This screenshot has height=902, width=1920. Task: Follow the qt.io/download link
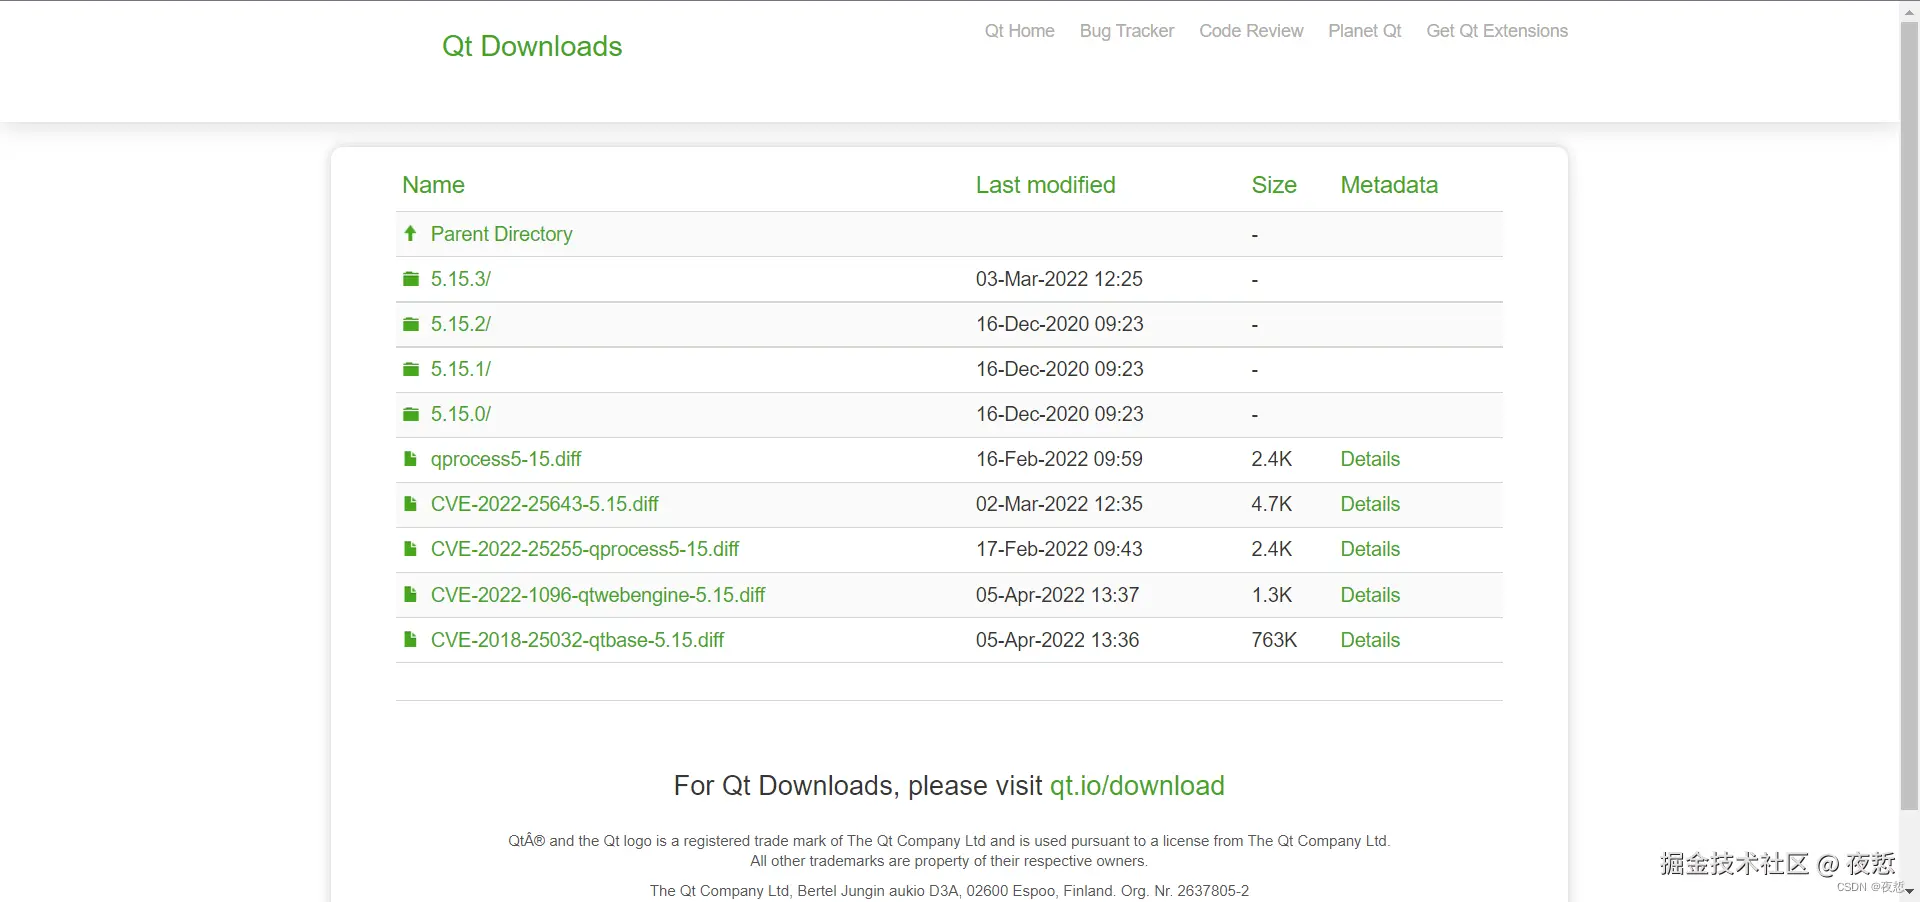pyautogui.click(x=1137, y=786)
